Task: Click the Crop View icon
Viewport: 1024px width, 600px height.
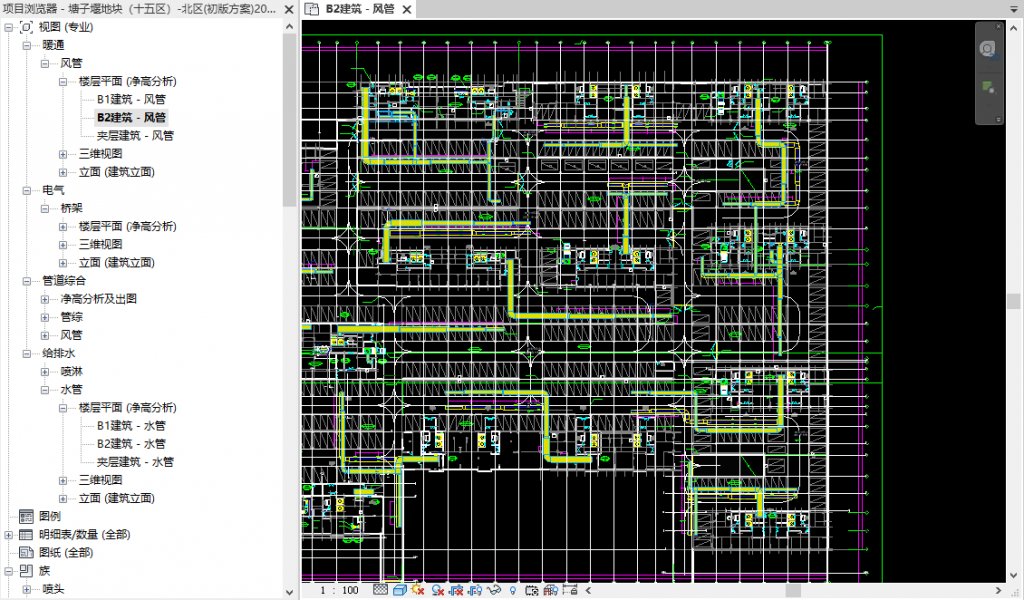Action: click(456, 591)
